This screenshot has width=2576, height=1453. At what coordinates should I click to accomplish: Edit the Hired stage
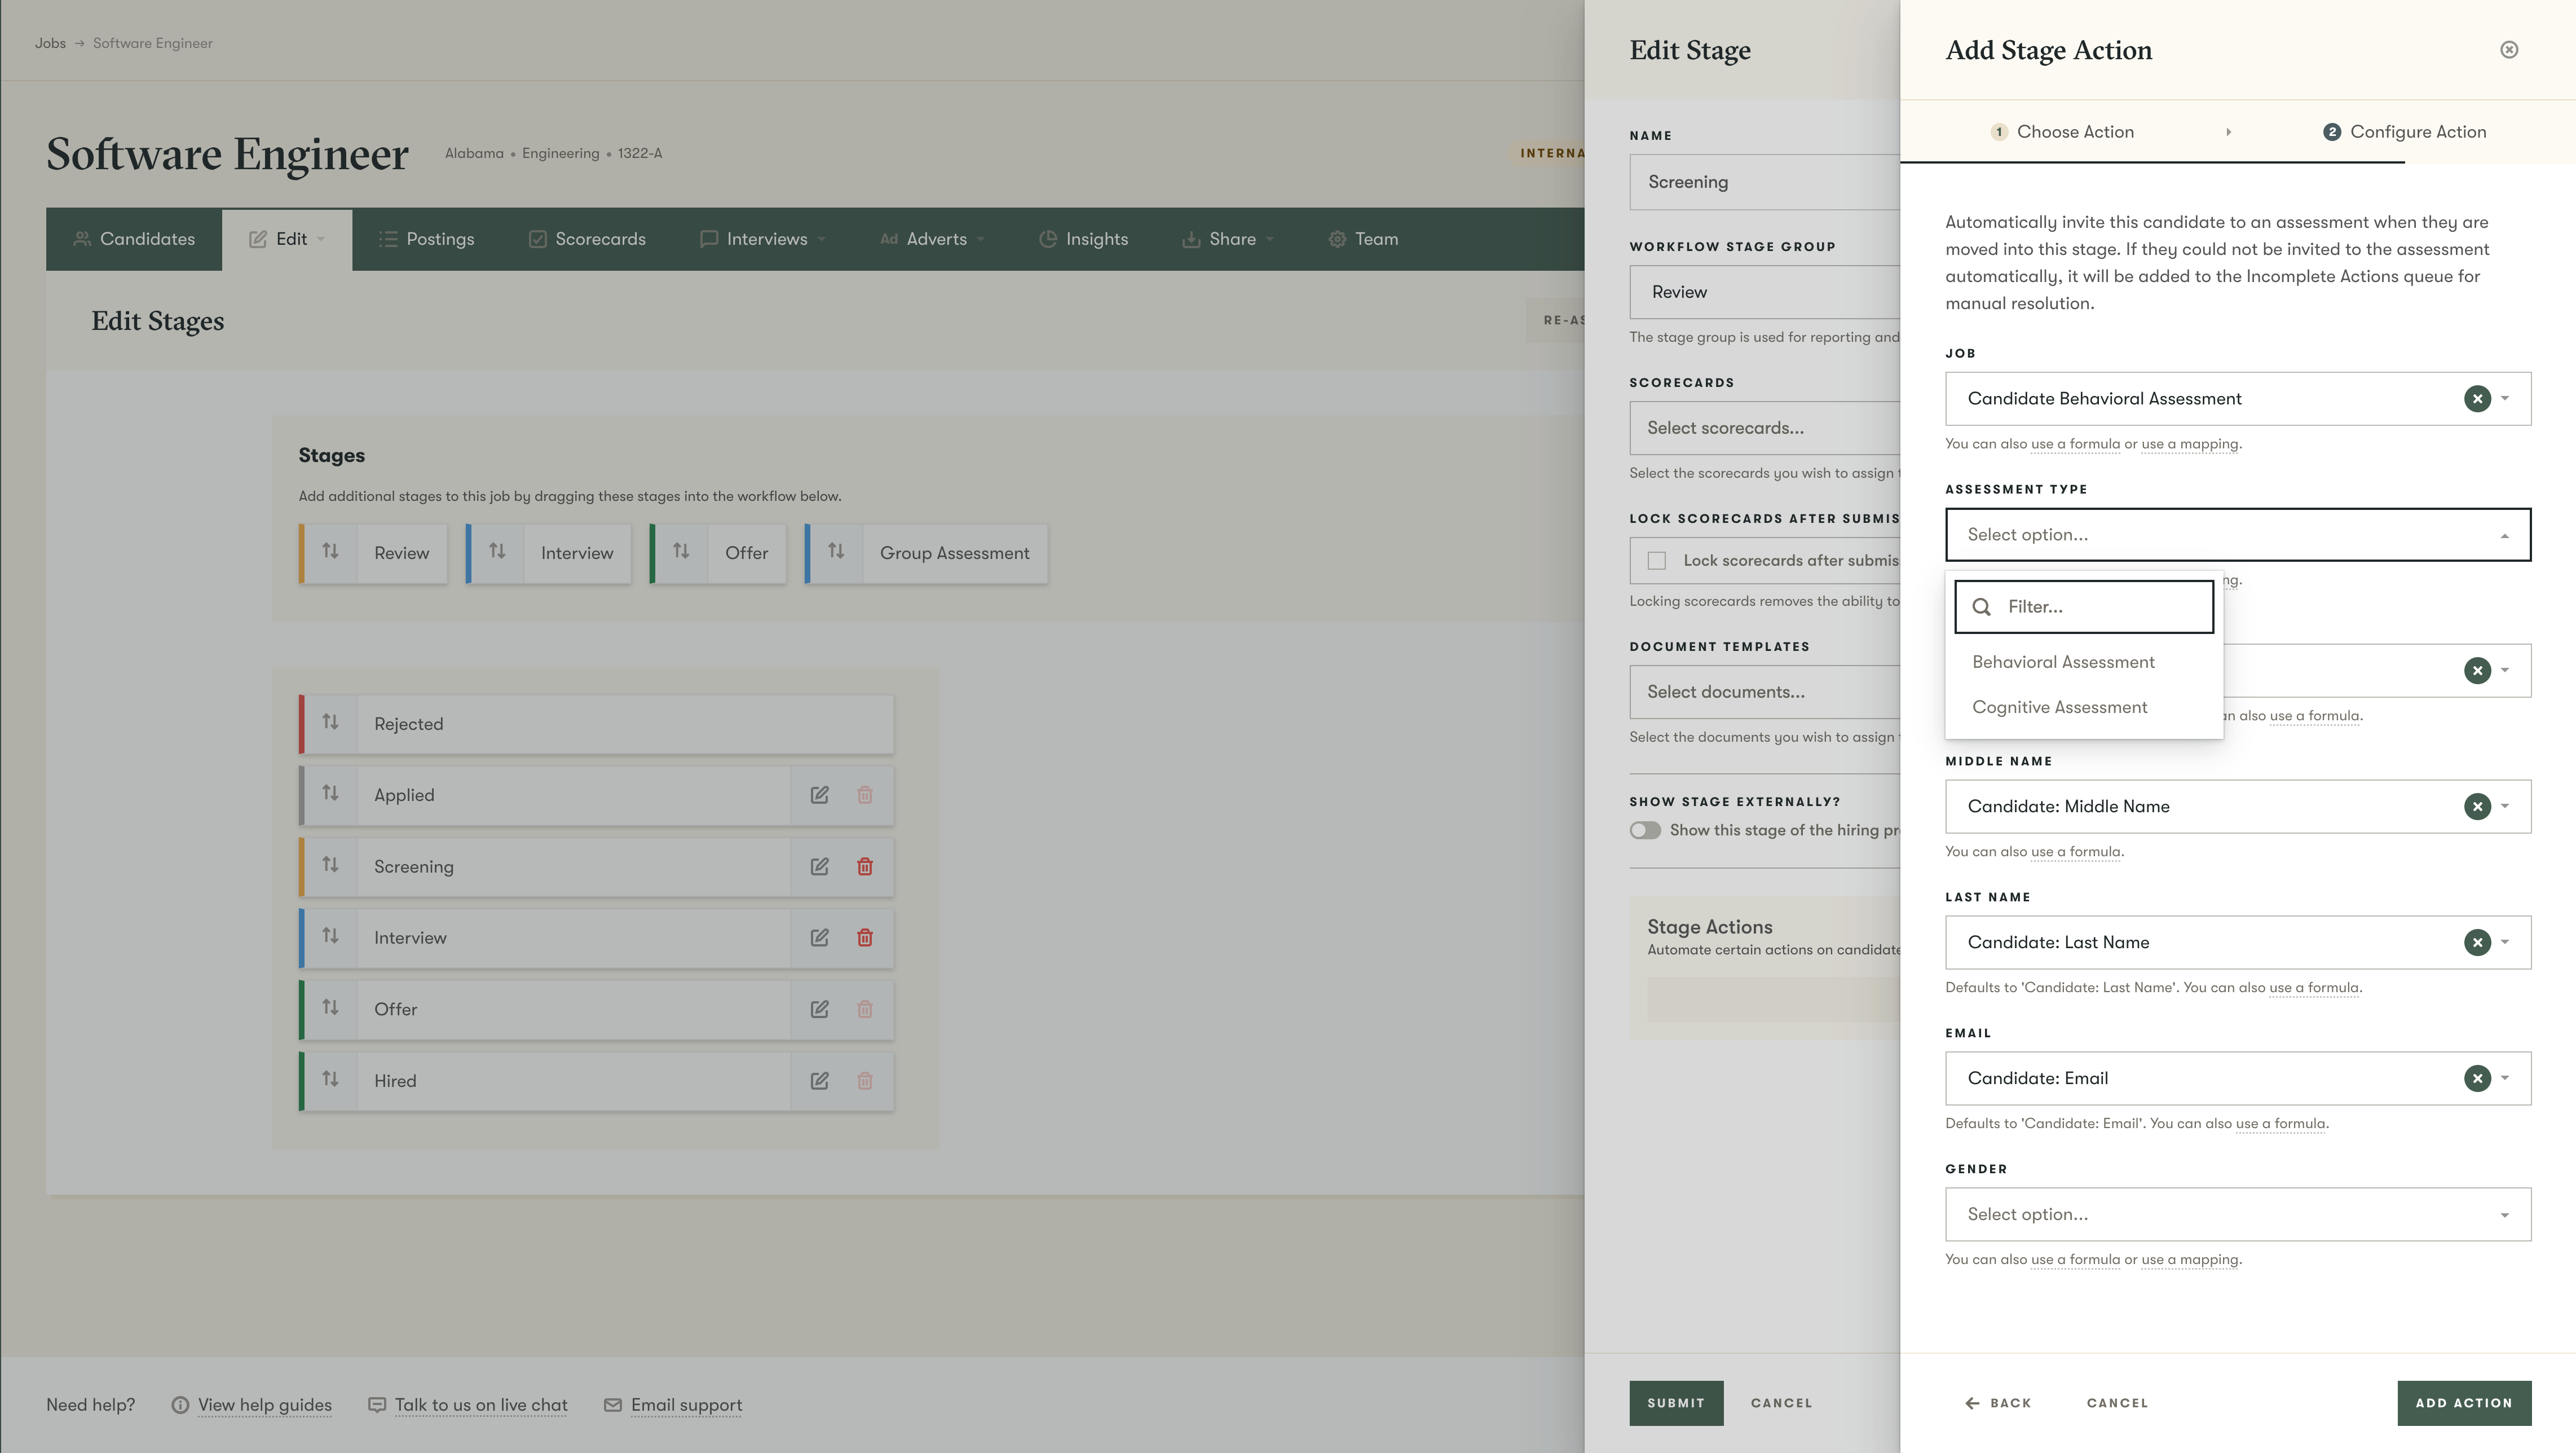[x=819, y=1081]
